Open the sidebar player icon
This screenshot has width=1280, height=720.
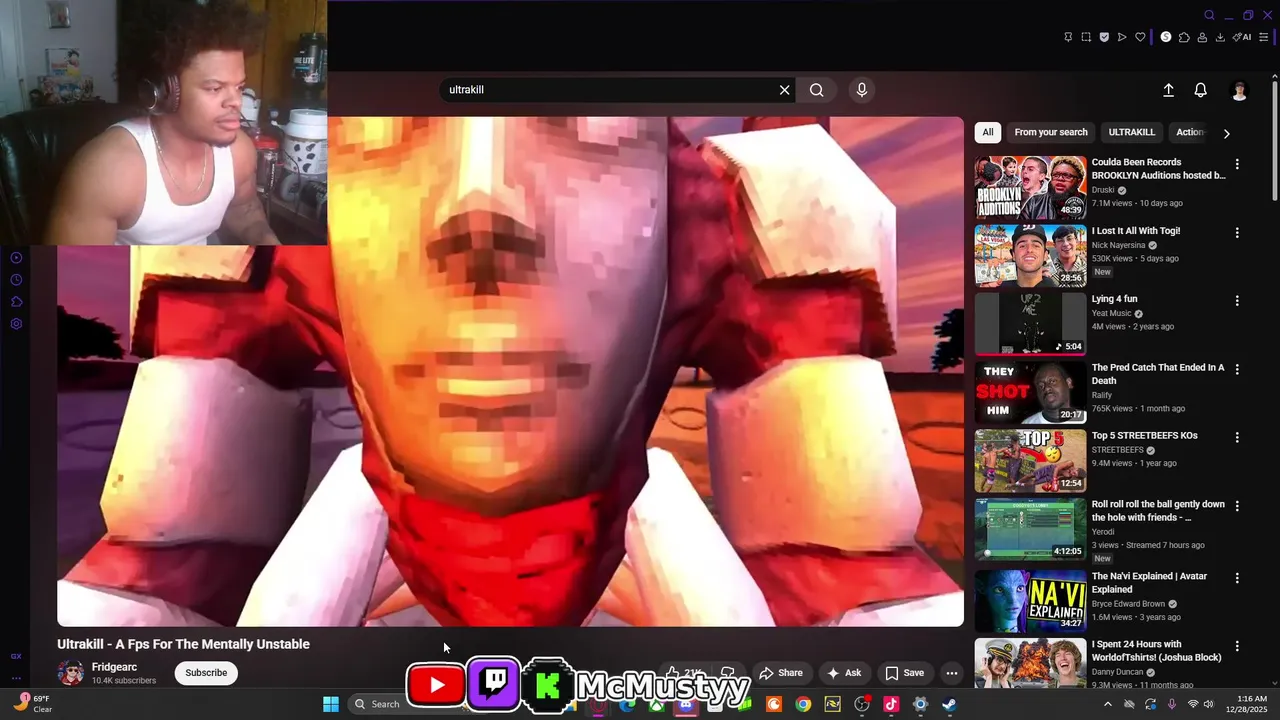(x=16, y=258)
